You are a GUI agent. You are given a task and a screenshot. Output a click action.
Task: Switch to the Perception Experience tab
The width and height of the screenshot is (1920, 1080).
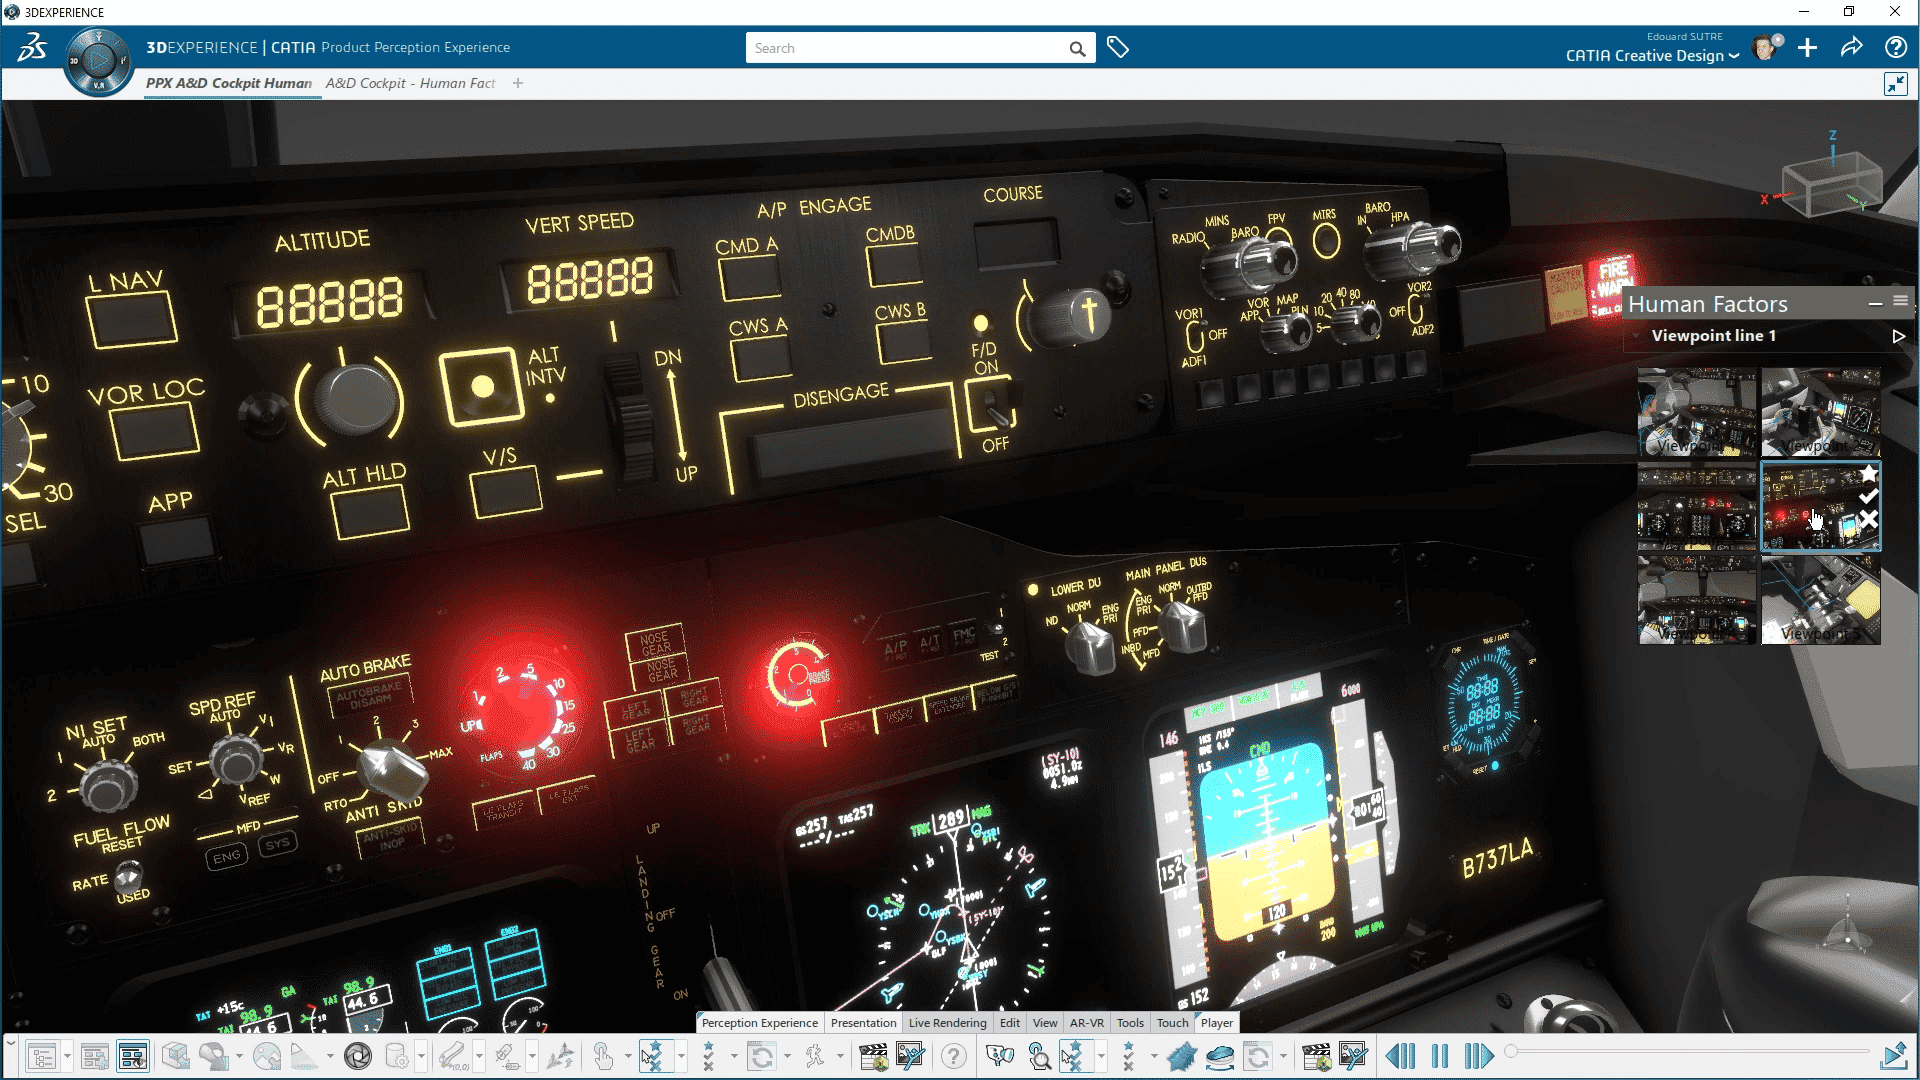(x=760, y=1022)
